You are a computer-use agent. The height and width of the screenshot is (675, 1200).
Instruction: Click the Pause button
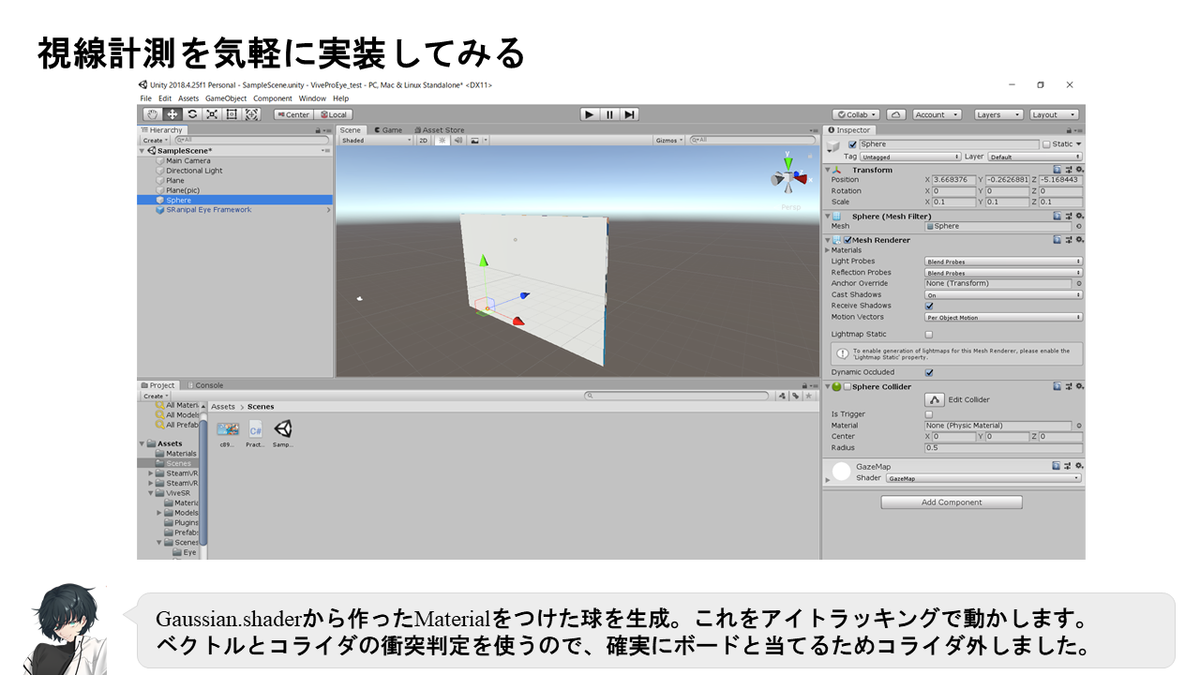point(609,114)
